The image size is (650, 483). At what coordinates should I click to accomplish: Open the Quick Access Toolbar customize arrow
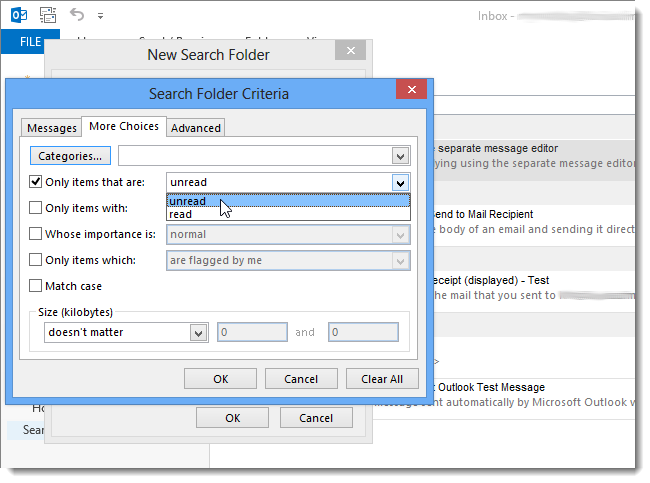click(100, 16)
